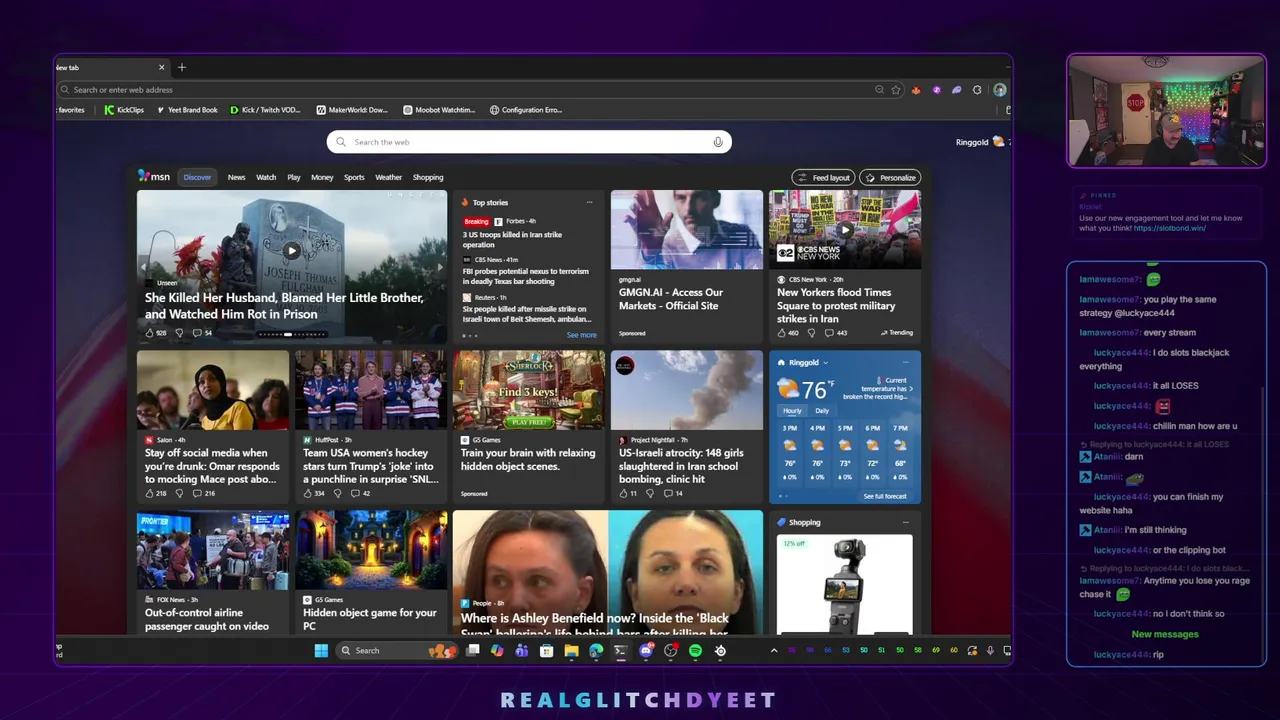Open the Moobot Watchtime bookmark

point(439,110)
